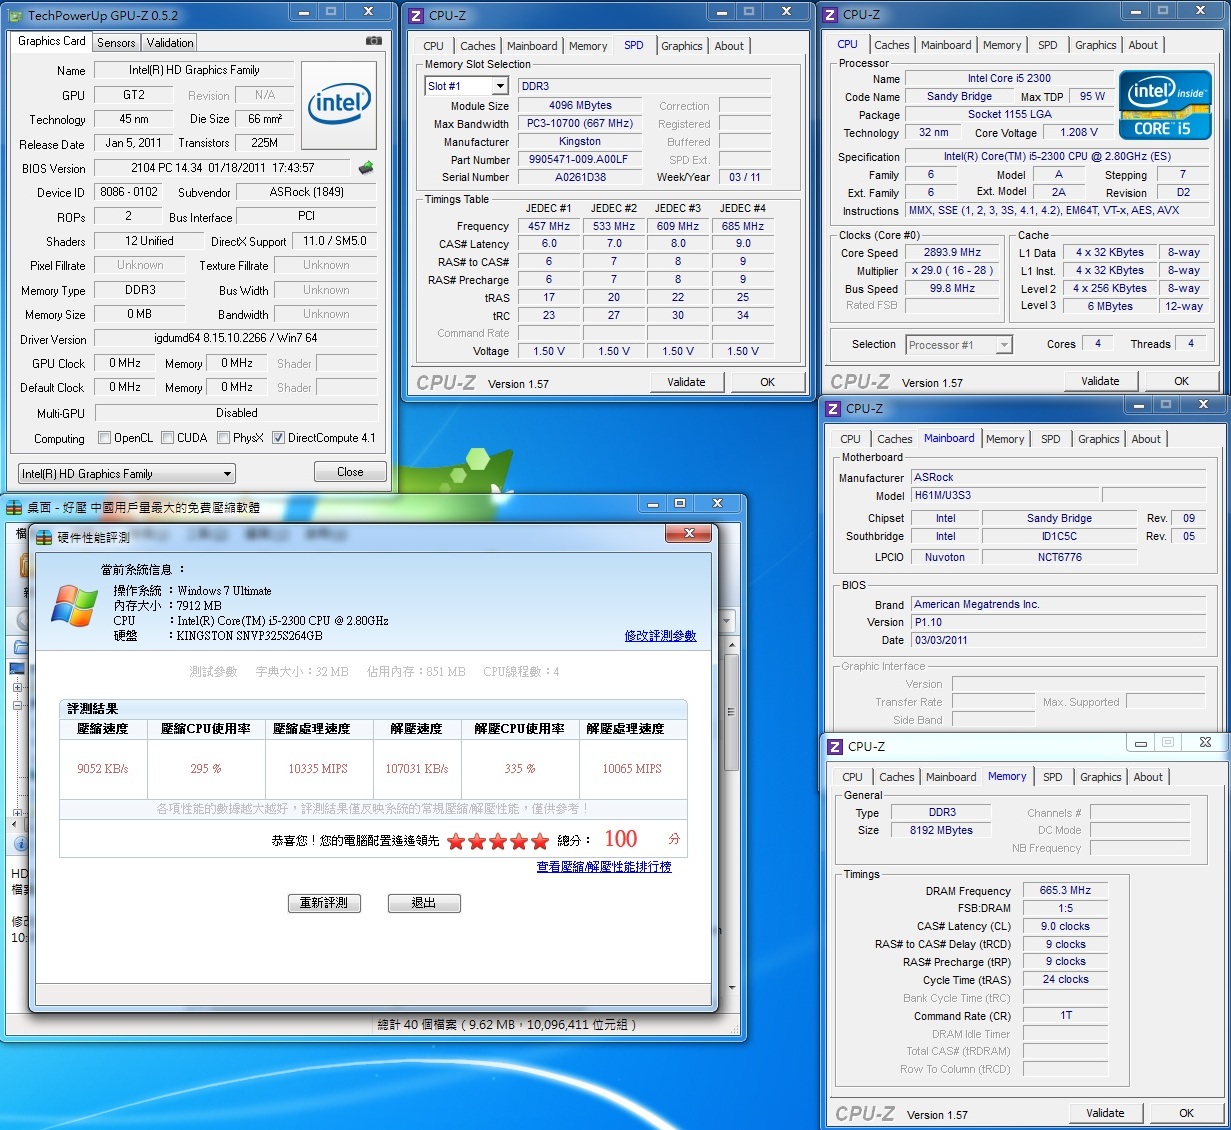
Task: Enable the OpenCL checkbox in GPU-Z
Action: pyautogui.click(x=104, y=438)
